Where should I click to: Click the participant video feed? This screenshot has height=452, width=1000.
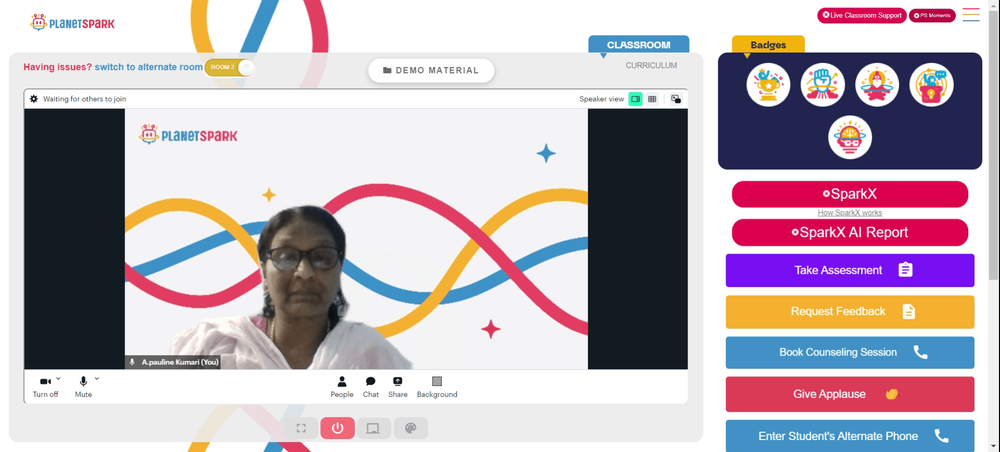[x=356, y=239]
